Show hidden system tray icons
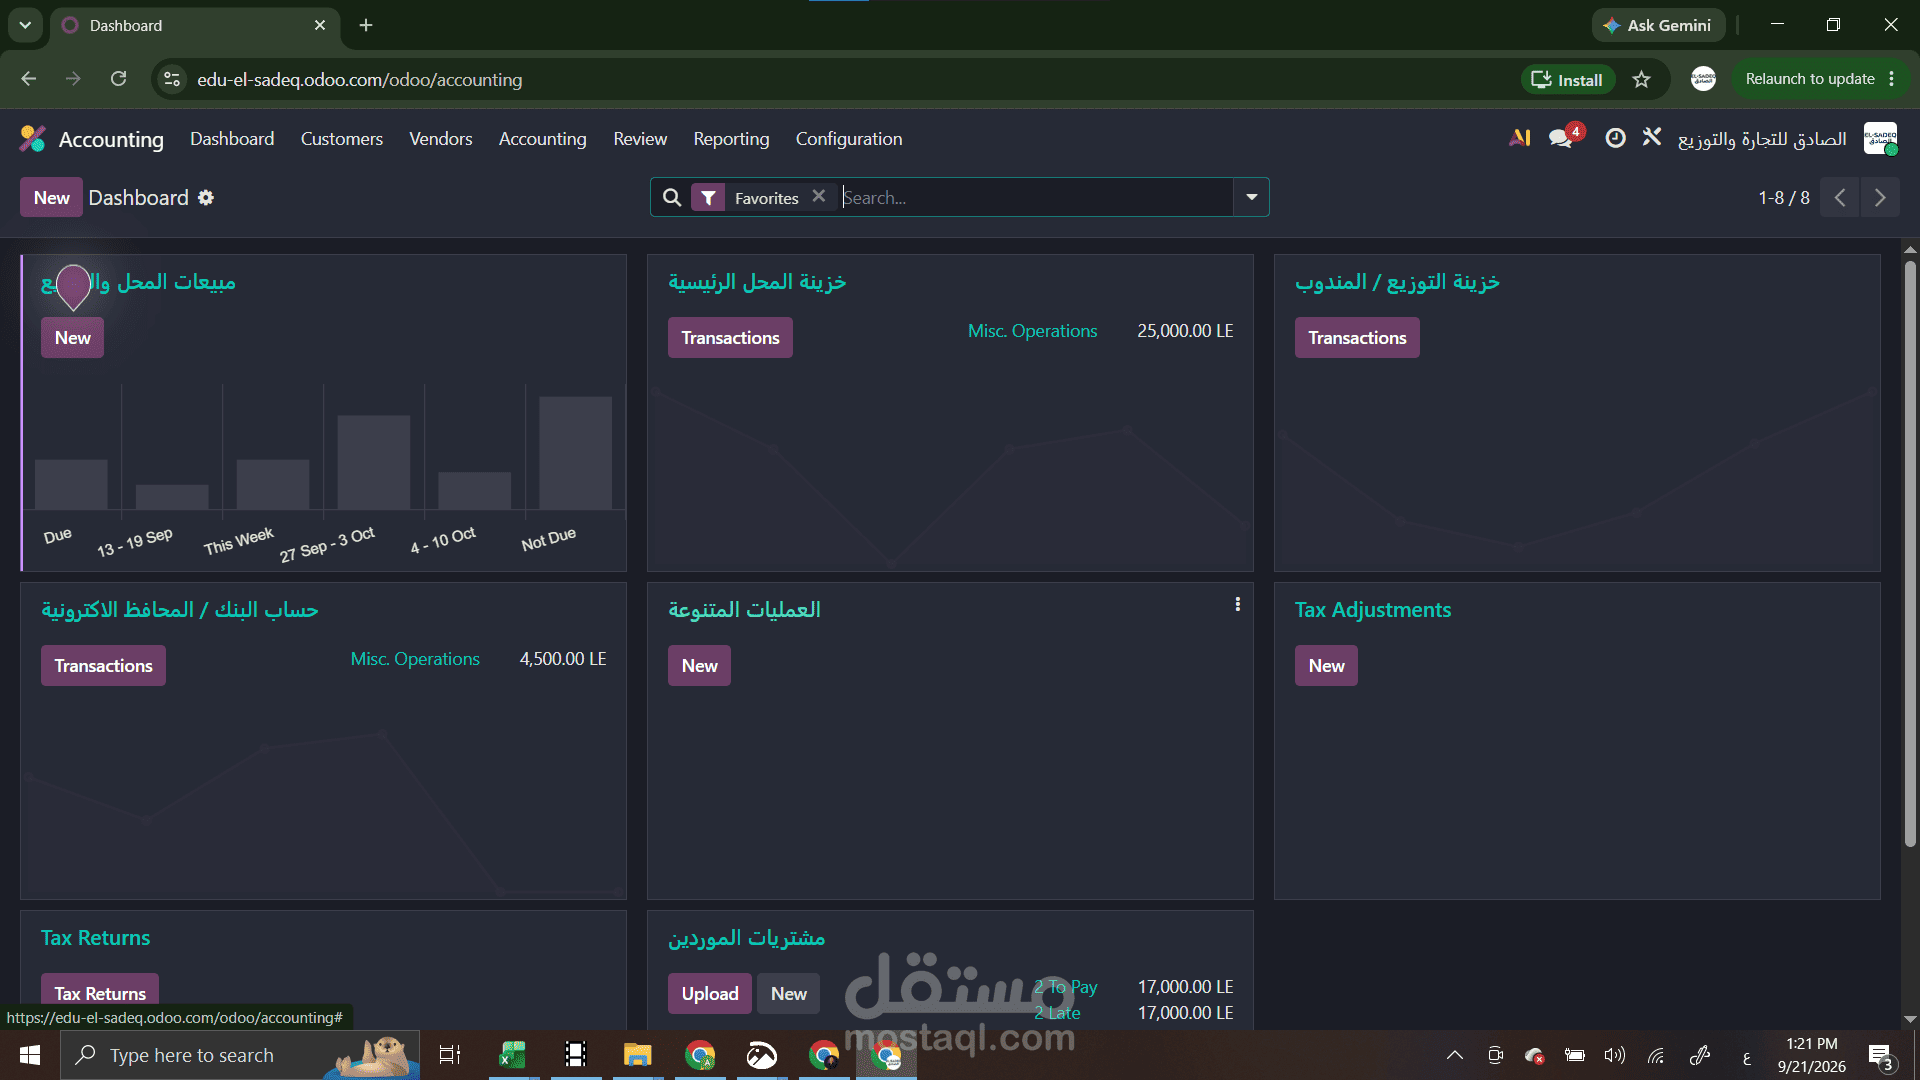The width and height of the screenshot is (1920, 1080). click(1455, 1055)
